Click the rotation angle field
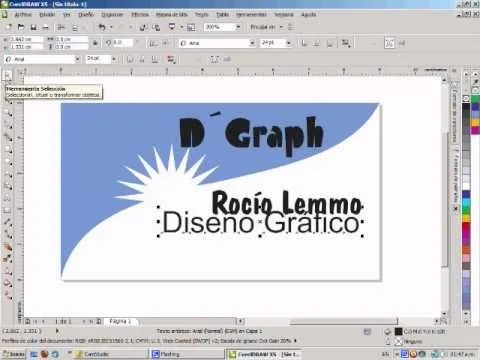The height and width of the screenshot is (360, 480). click(x=123, y=43)
